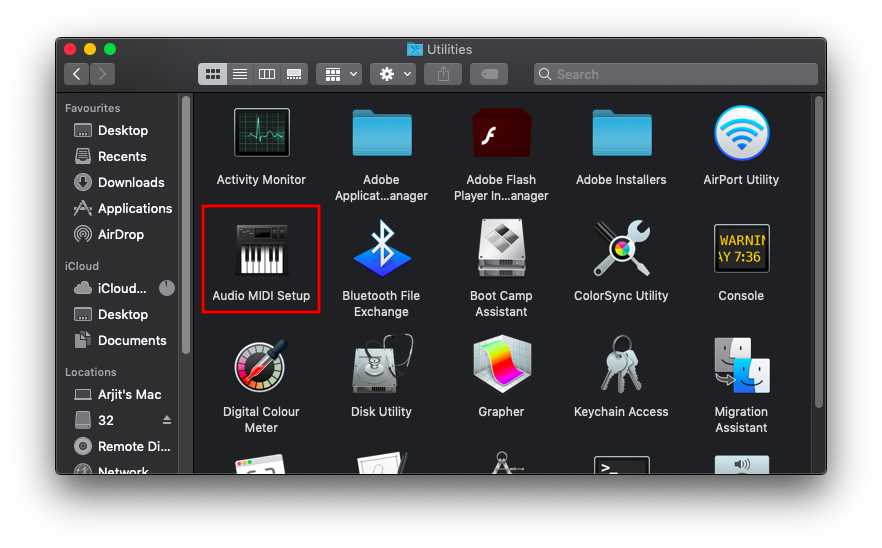The height and width of the screenshot is (548, 882).
Task: Open the gear Action menu
Action: coord(393,74)
